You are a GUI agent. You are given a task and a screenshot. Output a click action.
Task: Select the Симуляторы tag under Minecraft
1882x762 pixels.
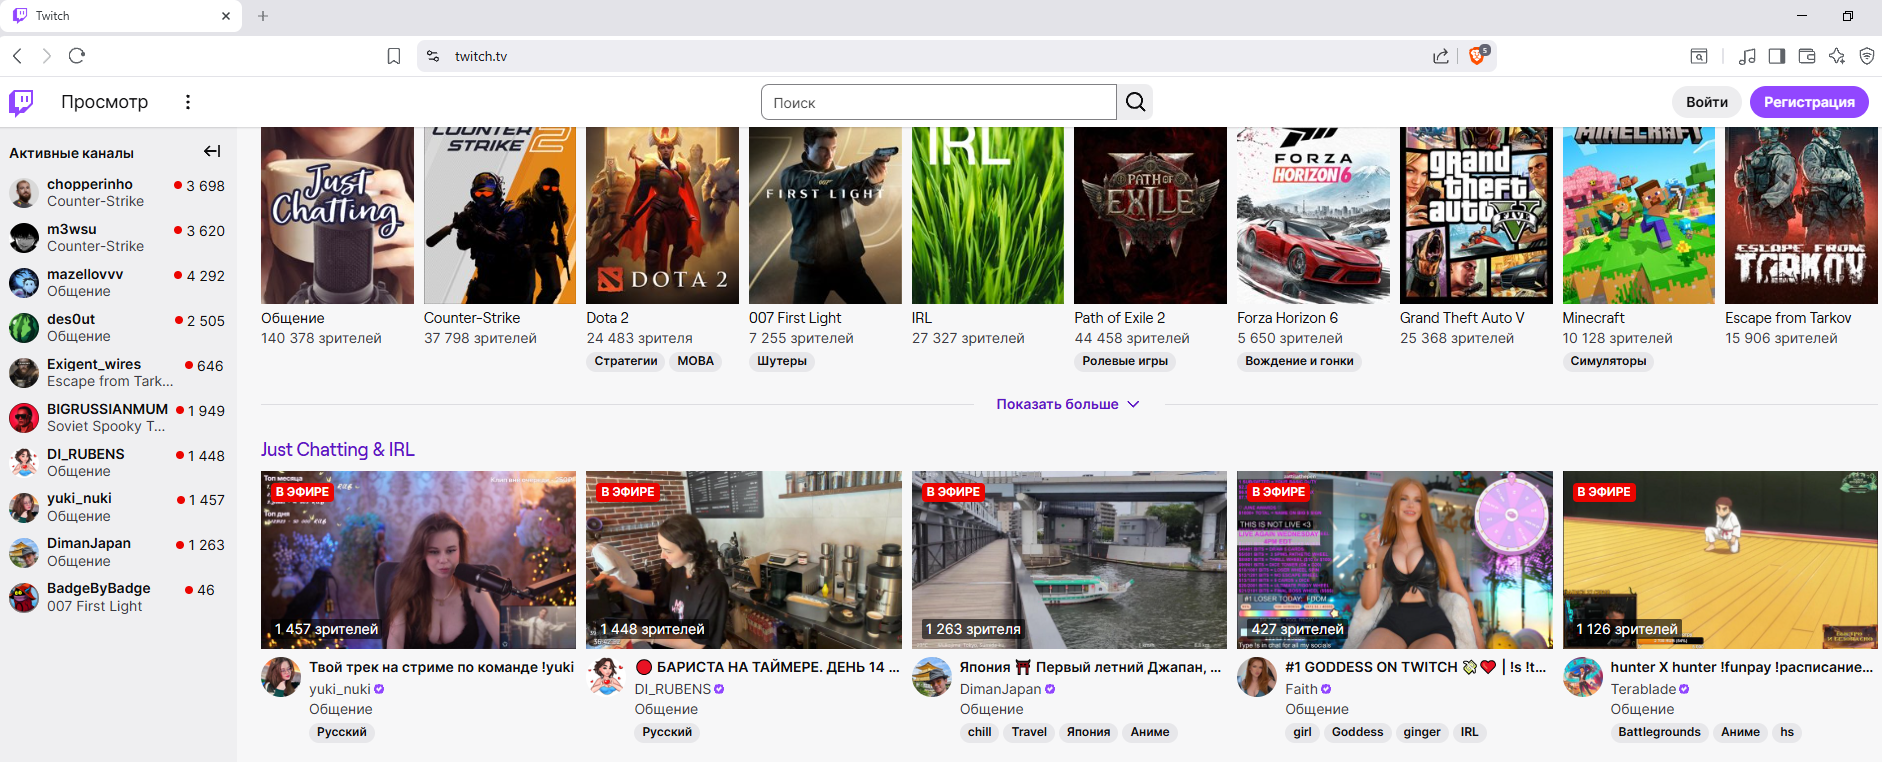click(1608, 361)
